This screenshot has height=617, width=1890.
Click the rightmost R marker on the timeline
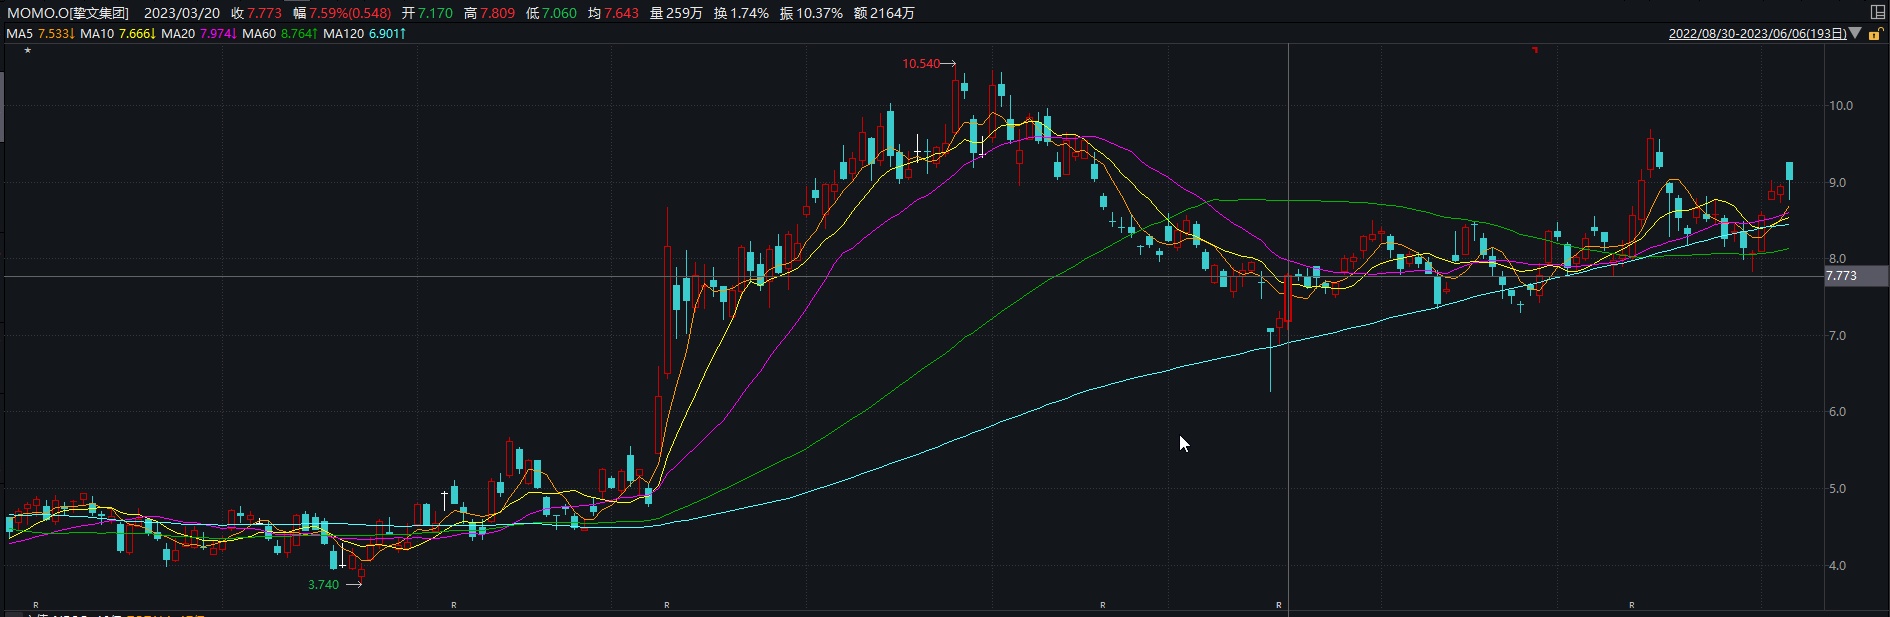pyautogui.click(x=1632, y=605)
